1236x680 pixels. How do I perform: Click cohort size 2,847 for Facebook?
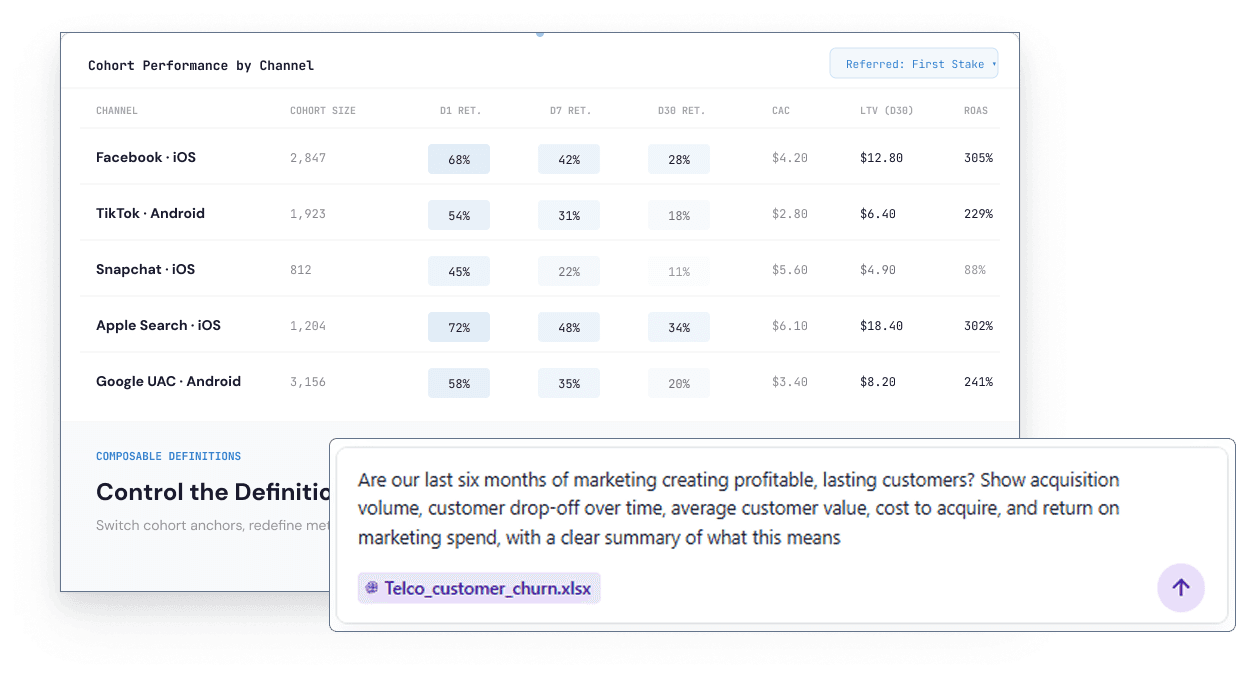point(308,158)
